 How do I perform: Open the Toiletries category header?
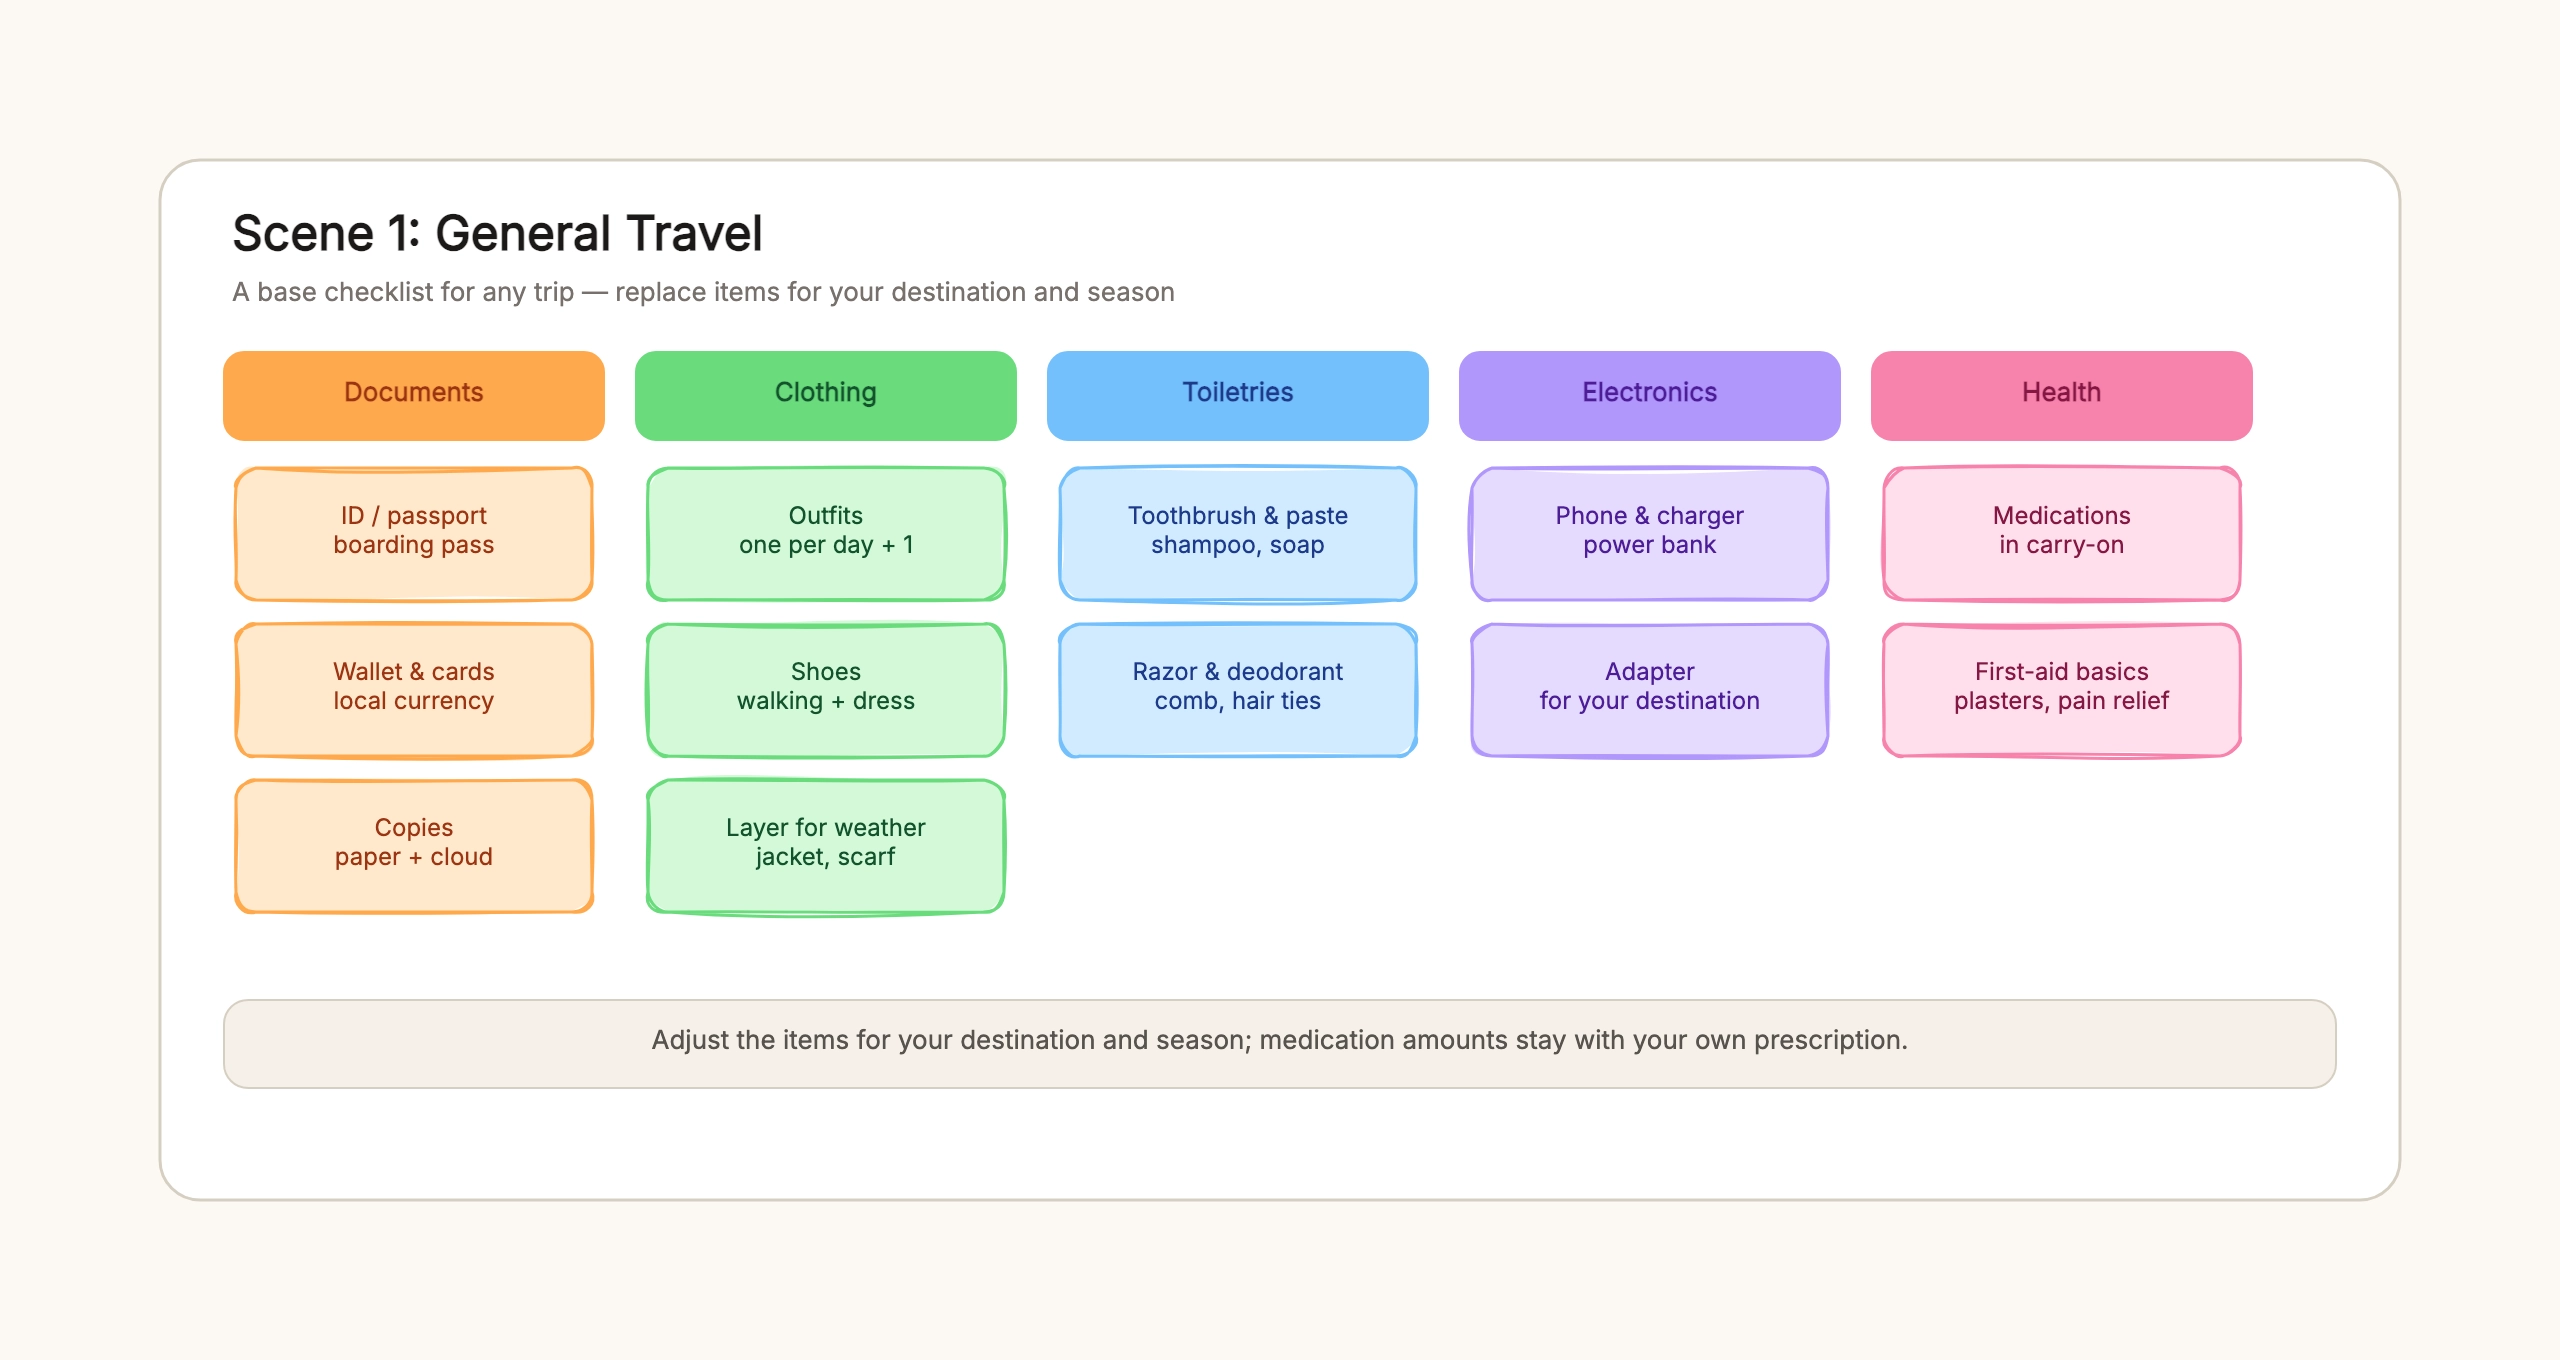pyautogui.click(x=1238, y=395)
